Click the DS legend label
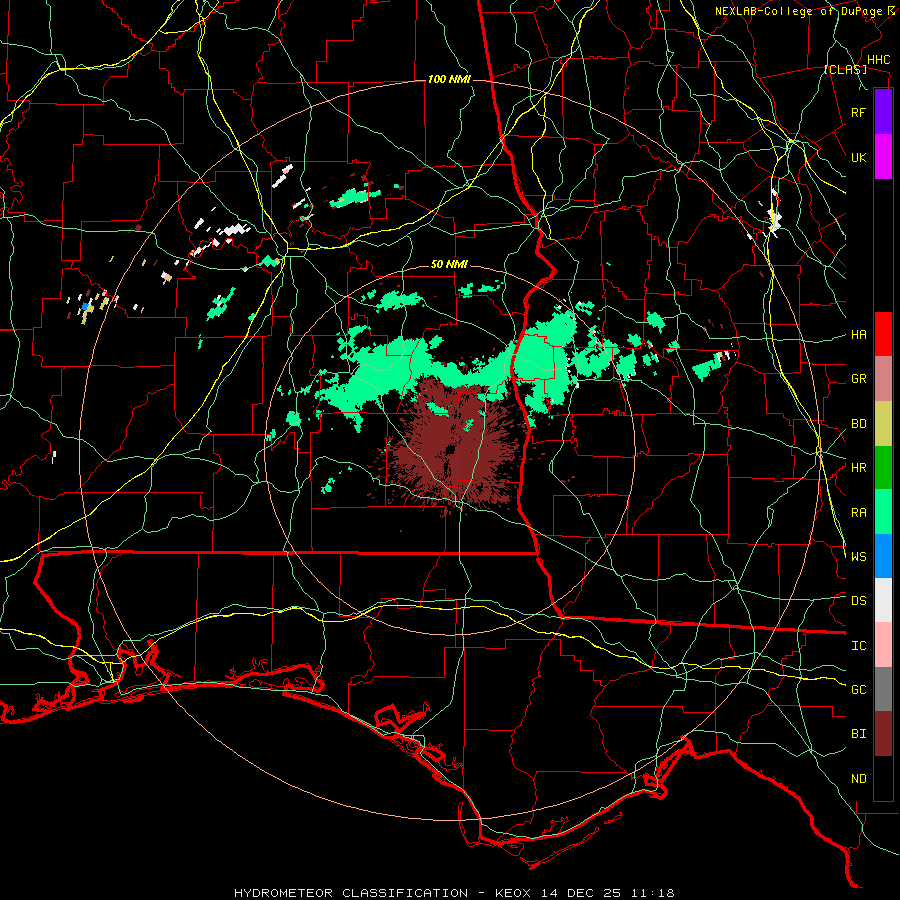Viewport: 900px width, 900px height. 858,601
